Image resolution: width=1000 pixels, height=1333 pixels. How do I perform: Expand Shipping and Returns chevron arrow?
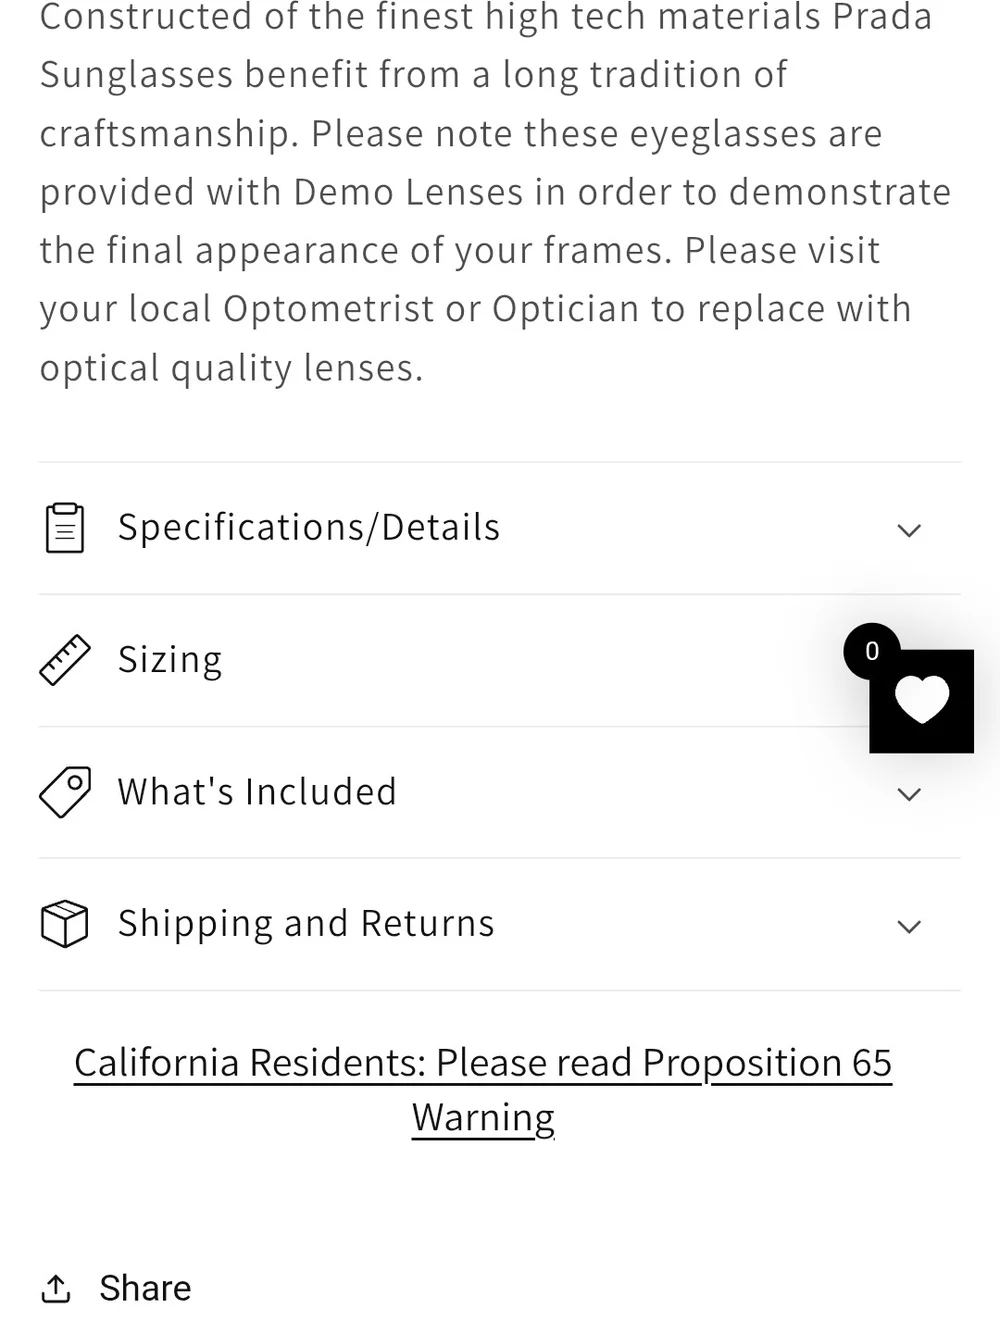[x=909, y=927]
